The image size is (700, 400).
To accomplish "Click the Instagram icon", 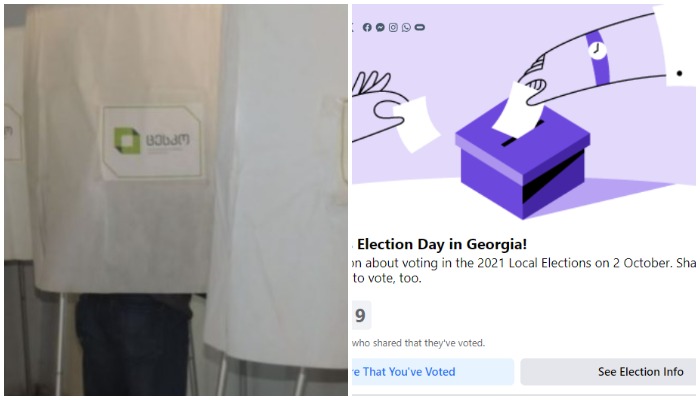I will (x=393, y=27).
